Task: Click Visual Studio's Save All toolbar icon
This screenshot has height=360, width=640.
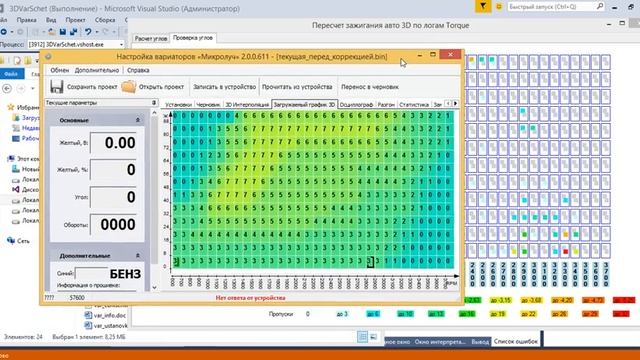Action: (x=73, y=31)
